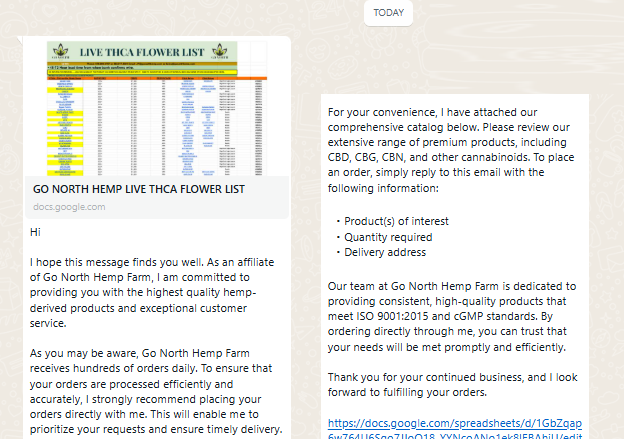Click the Product(s) of interest bullet
The image size is (624, 439).
396,221
